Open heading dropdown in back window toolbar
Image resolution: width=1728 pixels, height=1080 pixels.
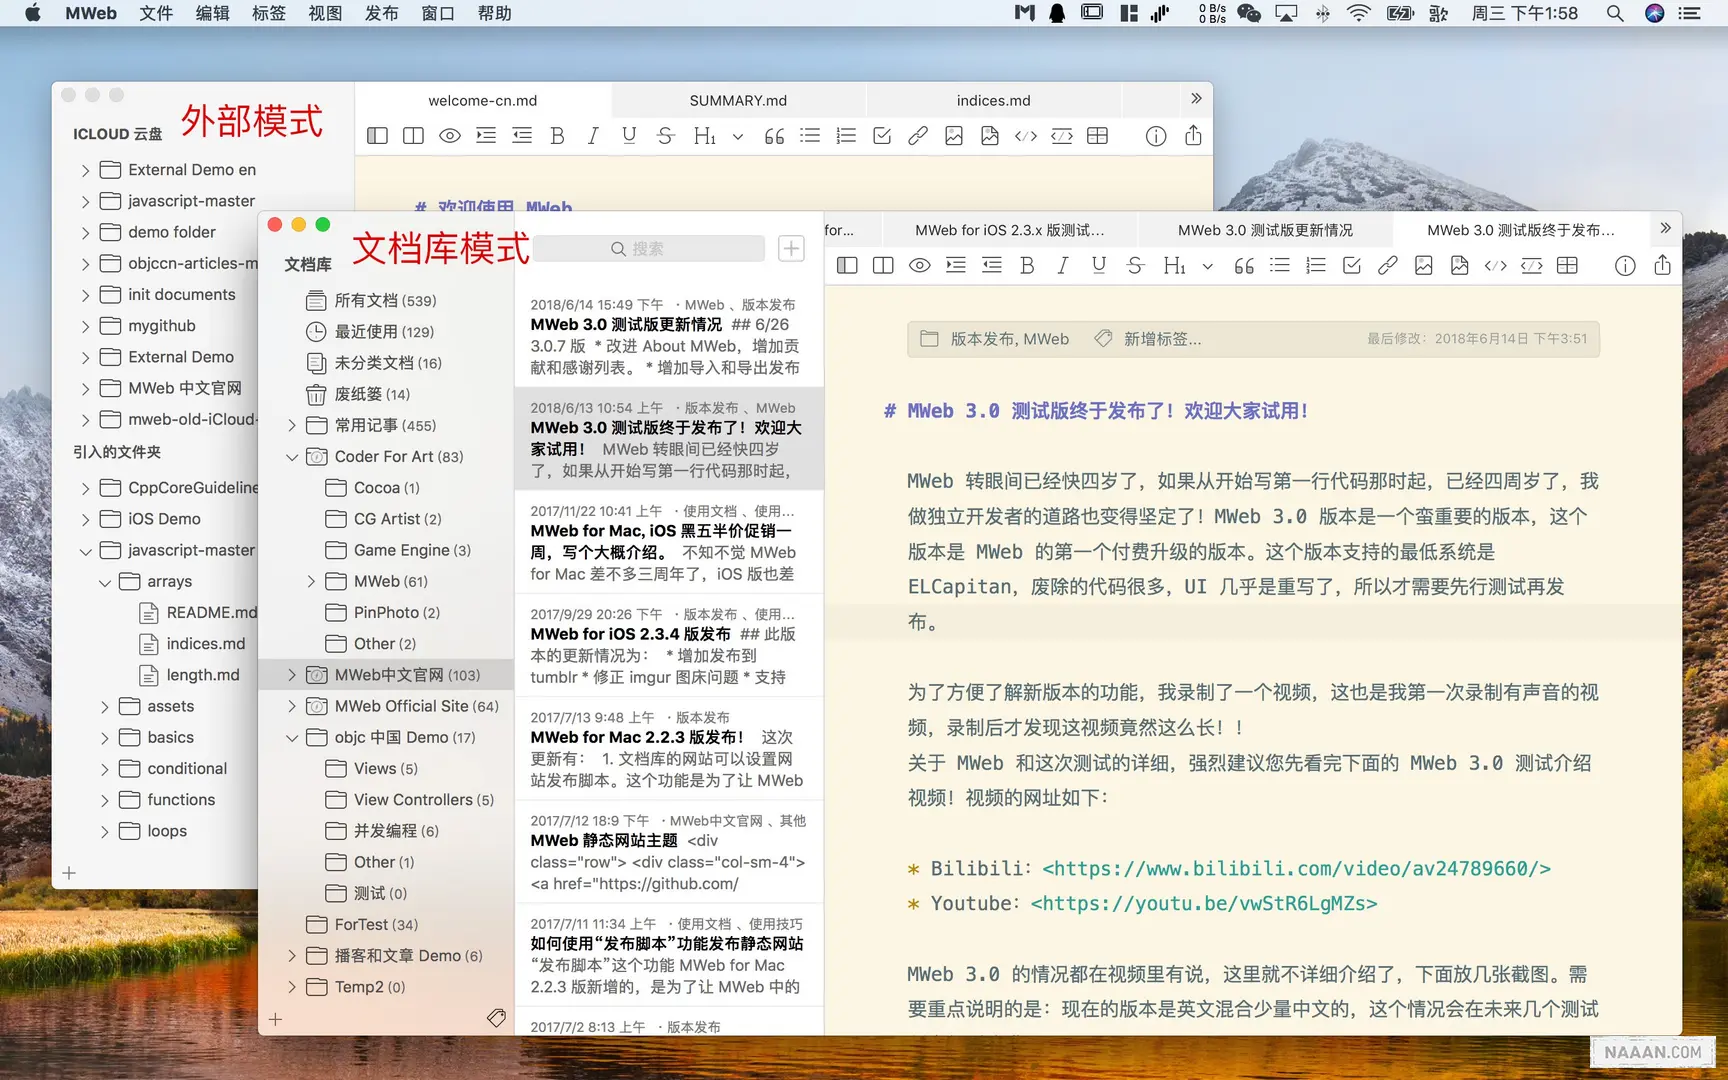[738, 137]
